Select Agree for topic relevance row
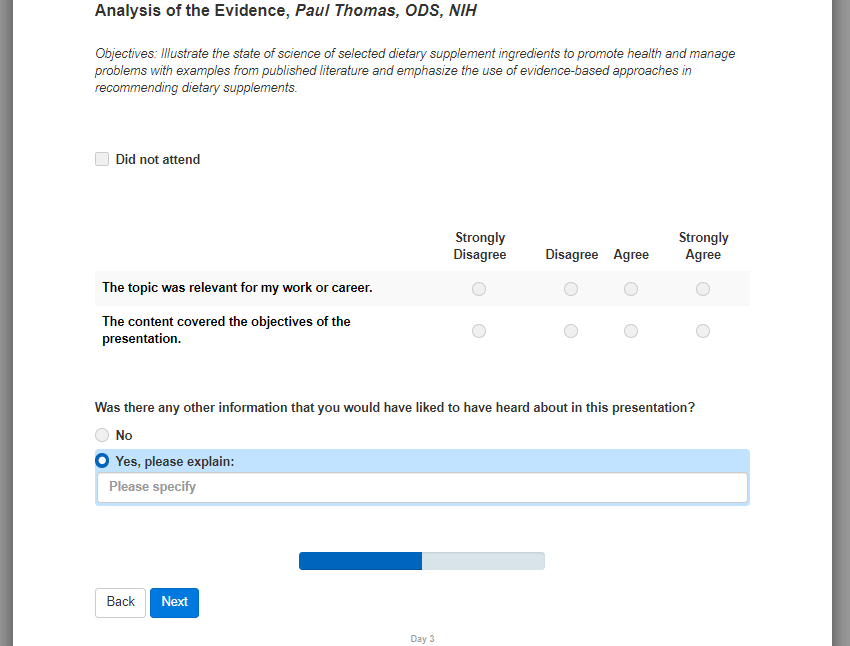Viewport: 850px width, 646px height. [x=631, y=289]
